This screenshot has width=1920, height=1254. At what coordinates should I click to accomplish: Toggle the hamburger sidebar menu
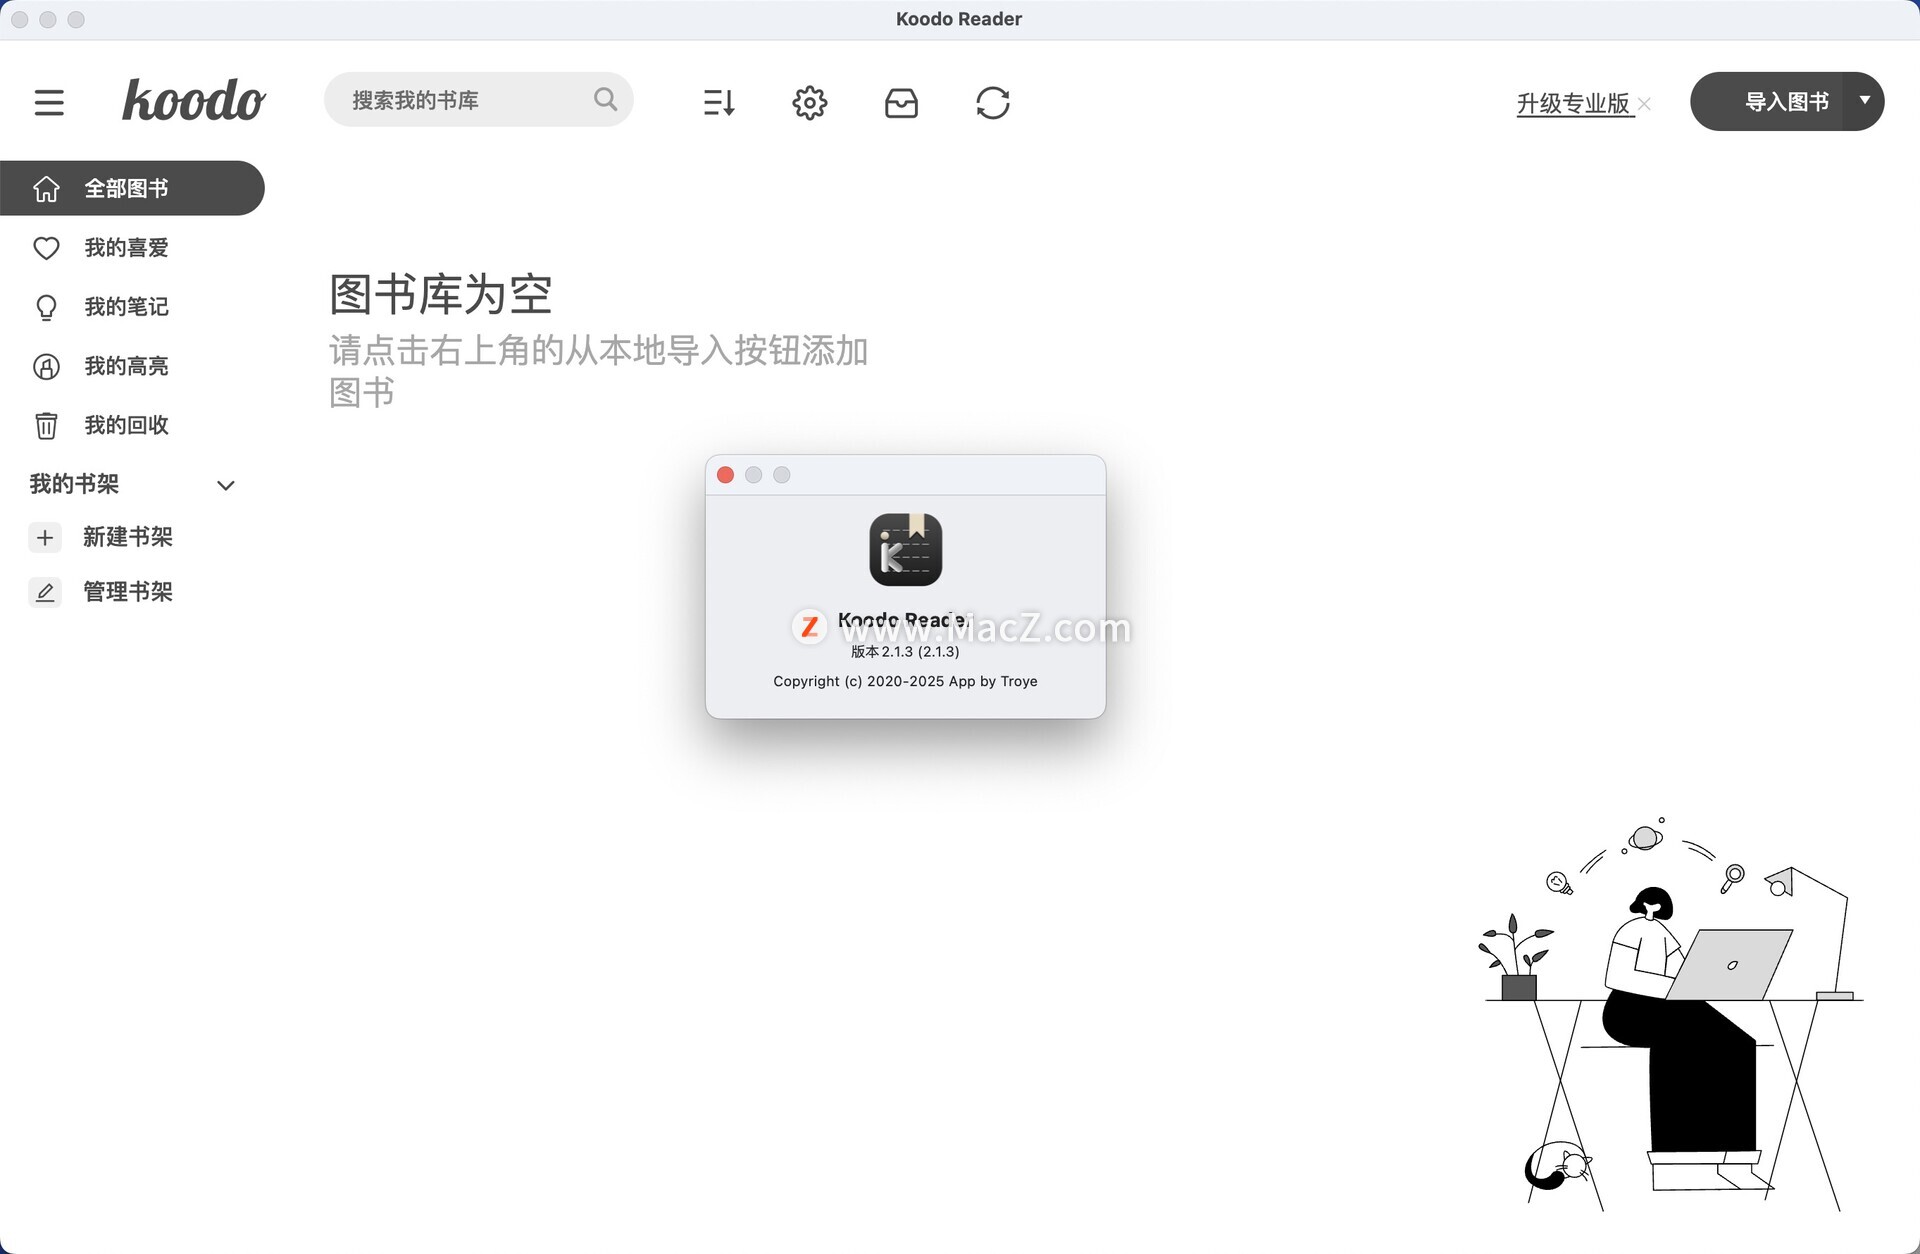coord(49,102)
